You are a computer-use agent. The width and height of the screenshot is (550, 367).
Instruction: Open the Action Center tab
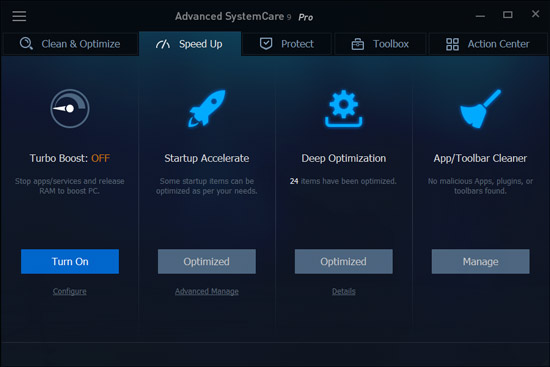(x=488, y=44)
